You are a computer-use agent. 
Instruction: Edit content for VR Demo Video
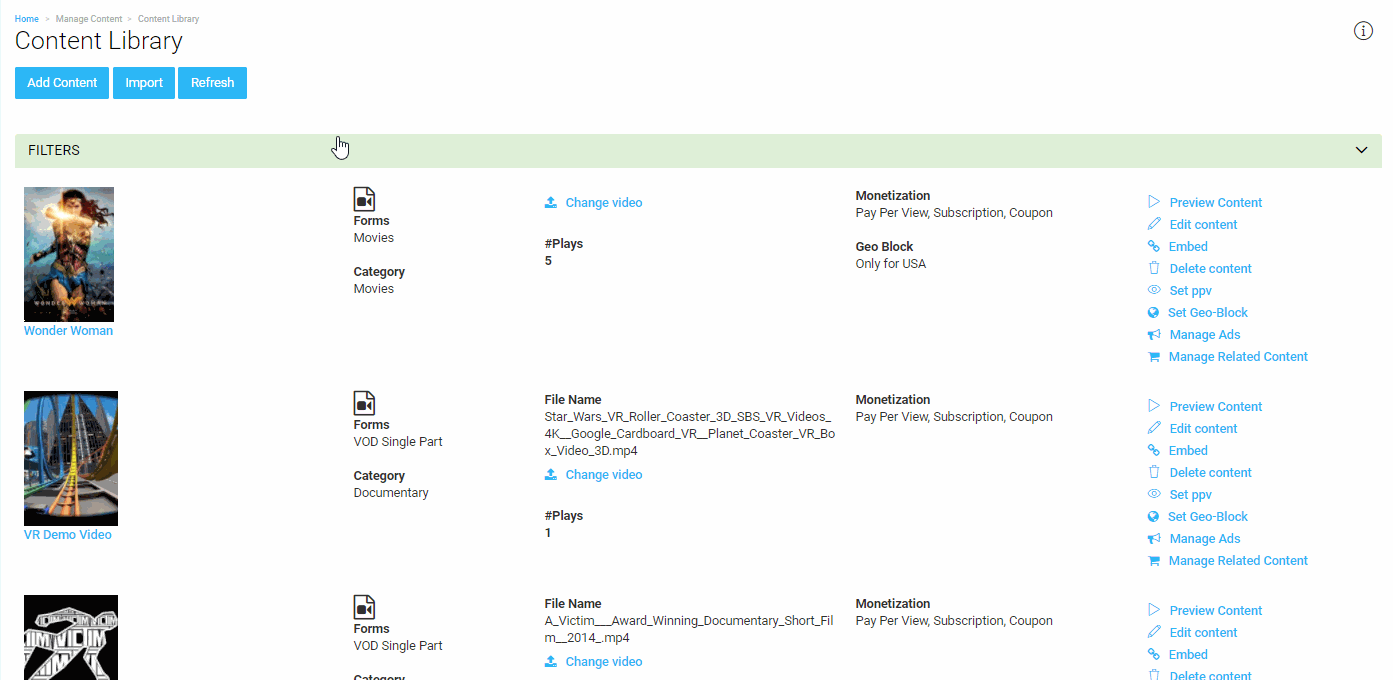pyautogui.click(x=1203, y=429)
